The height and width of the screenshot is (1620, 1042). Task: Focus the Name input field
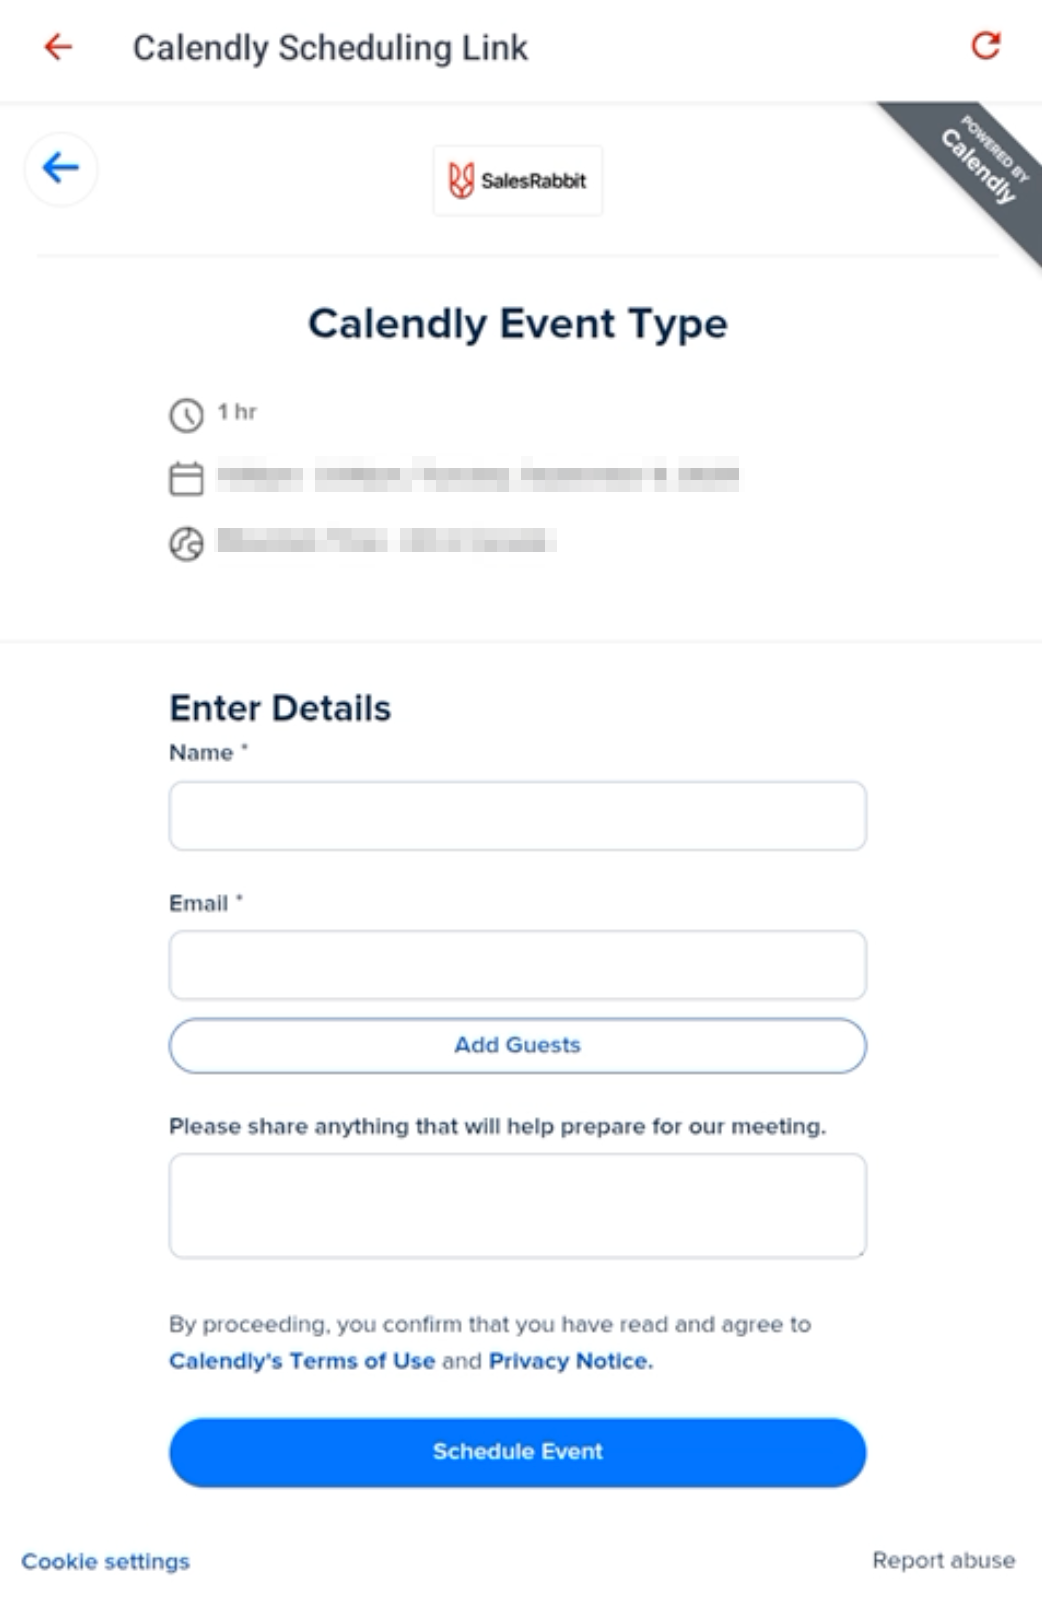click(517, 816)
